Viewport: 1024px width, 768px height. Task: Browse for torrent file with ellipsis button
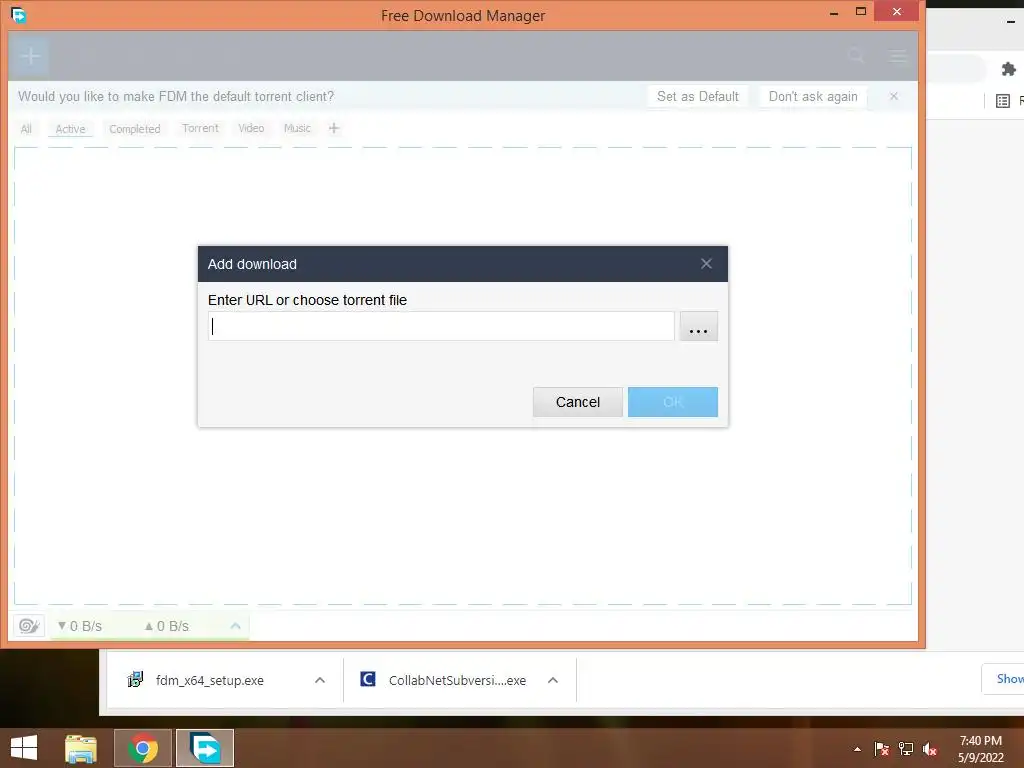[698, 326]
